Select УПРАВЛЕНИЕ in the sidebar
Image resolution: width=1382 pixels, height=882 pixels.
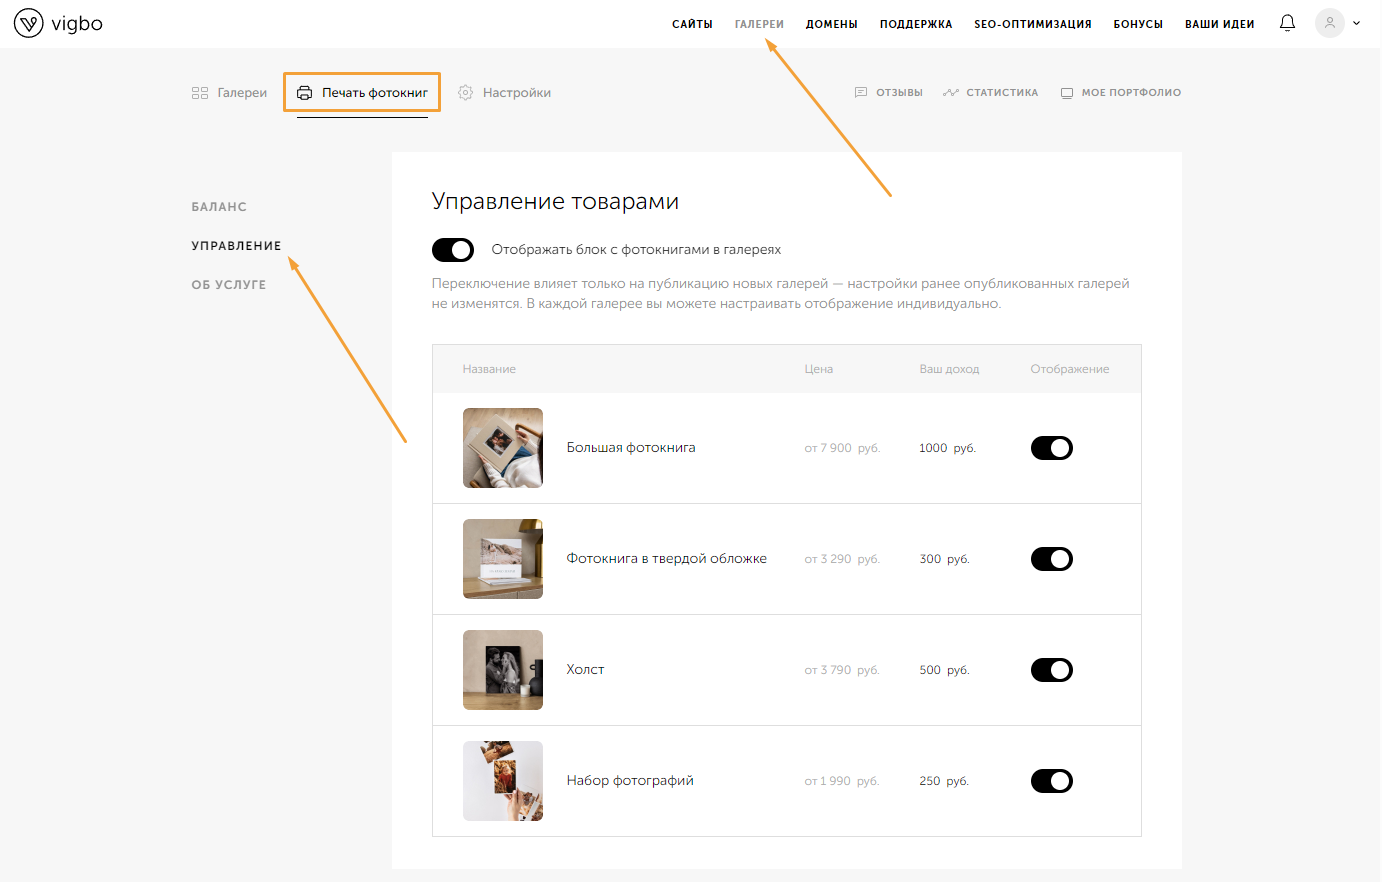(236, 246)
